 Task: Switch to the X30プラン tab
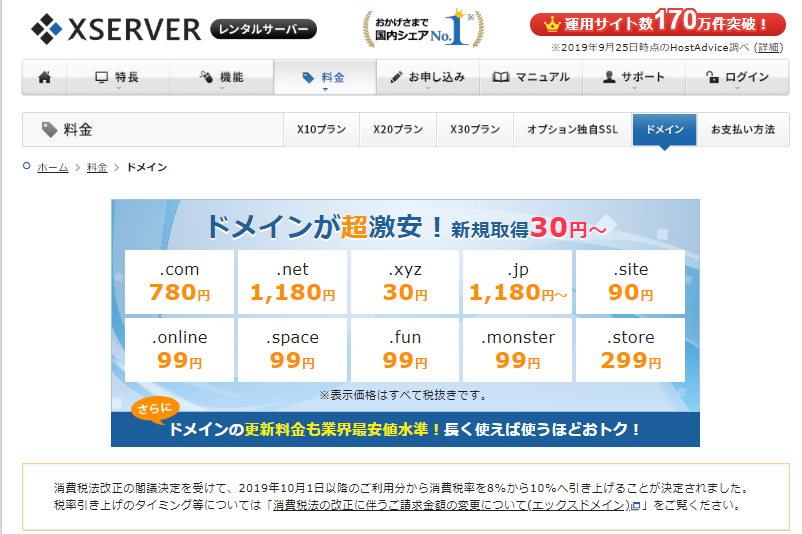point(475,129)
